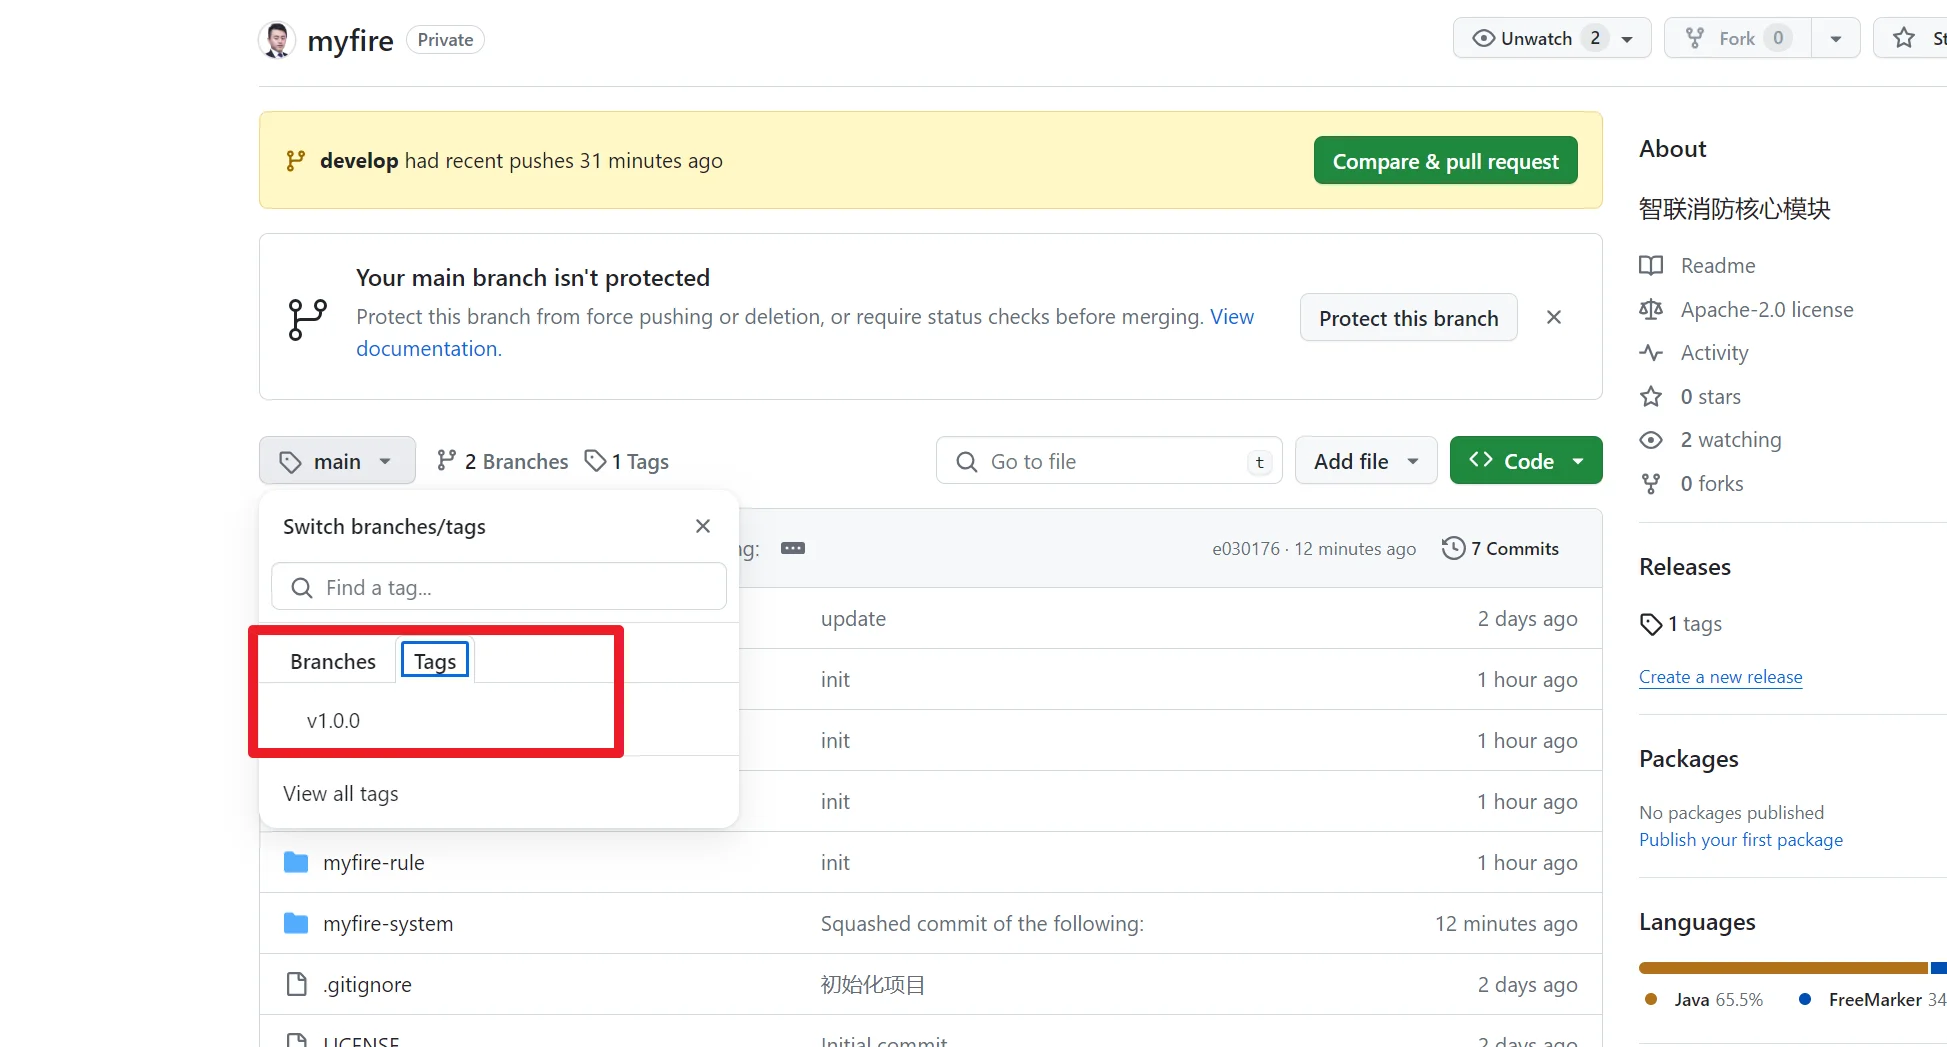The image size is (1947, 1047).
Task: Click the ellipsis commit message expander
Action: [x=793, y=548]
